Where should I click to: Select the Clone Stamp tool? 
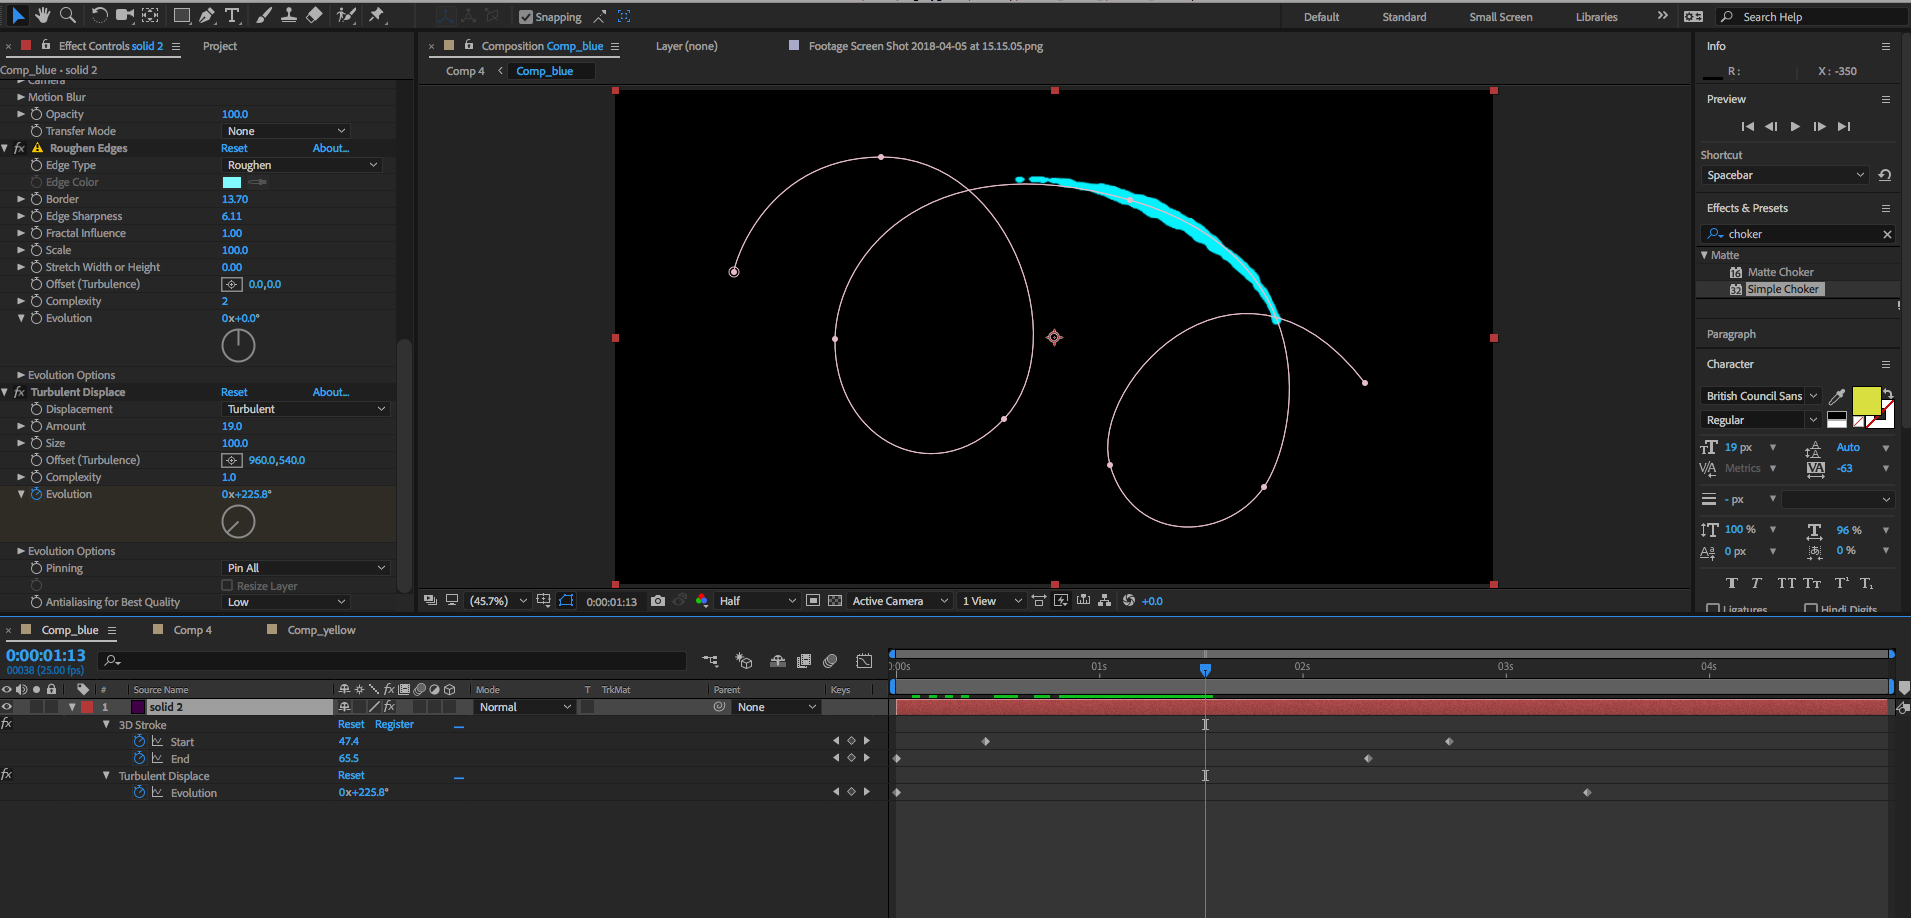pos(288,15)
